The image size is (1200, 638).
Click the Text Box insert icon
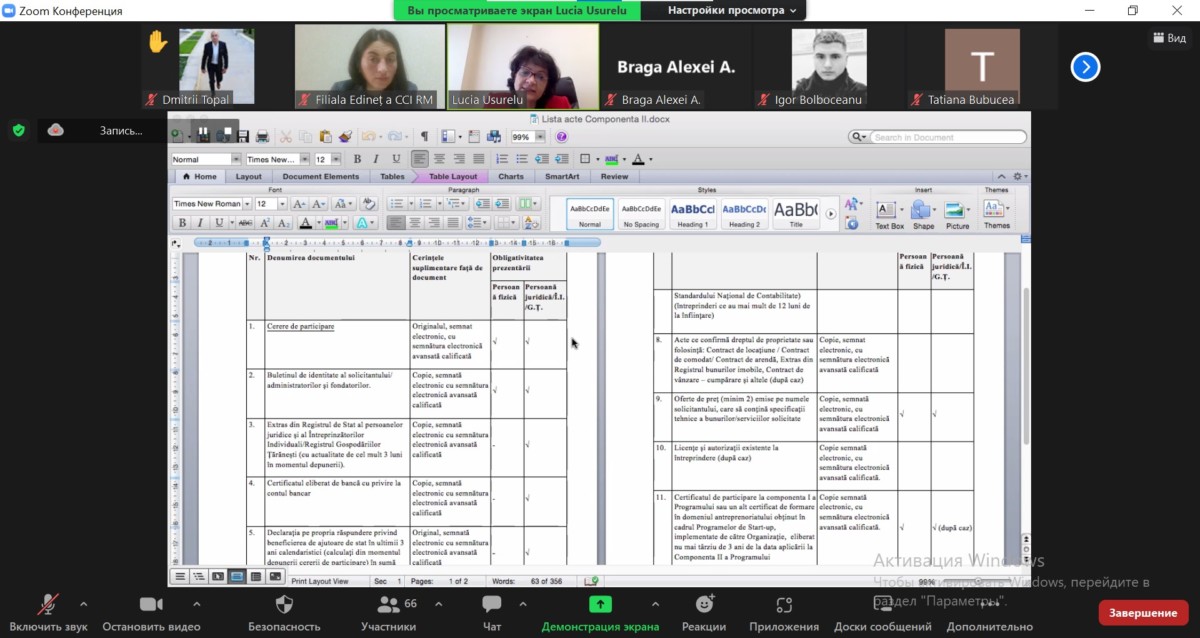pos(887,210)
